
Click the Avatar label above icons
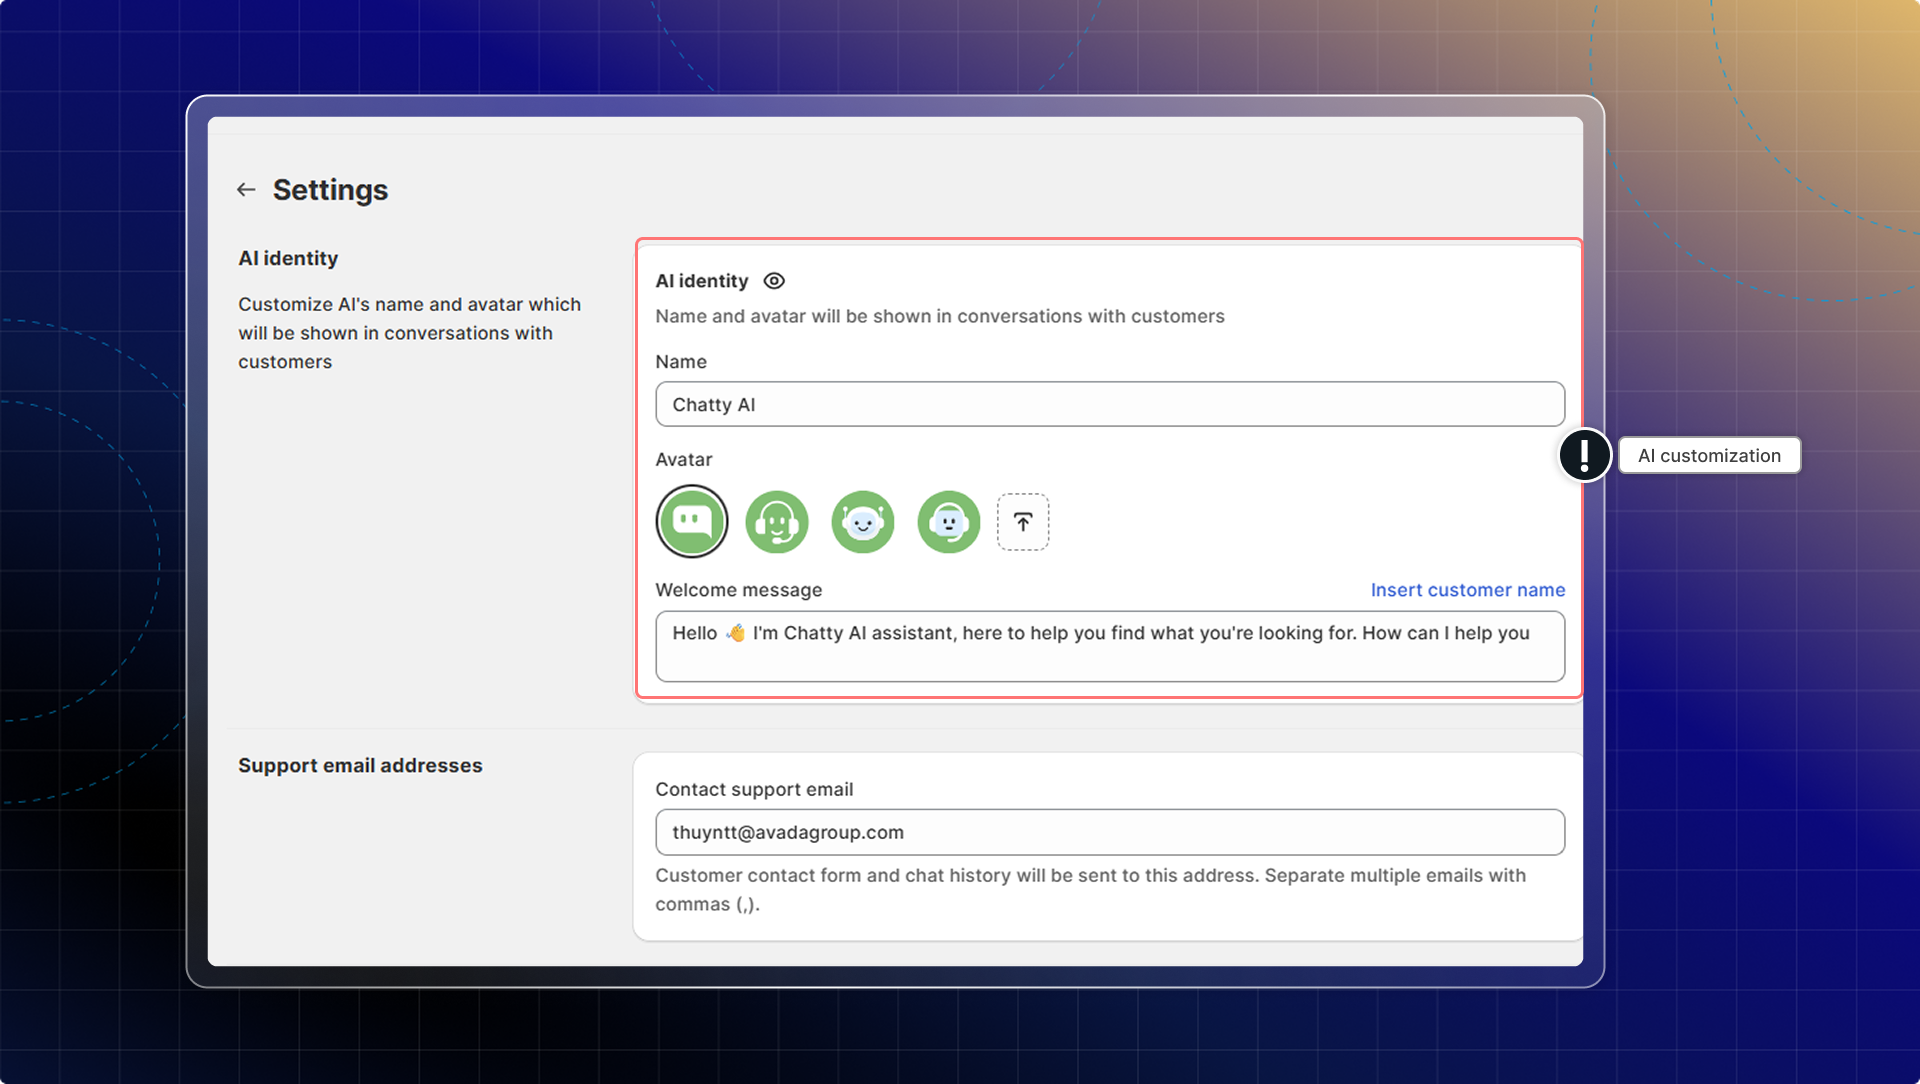[x=684, y=460]
